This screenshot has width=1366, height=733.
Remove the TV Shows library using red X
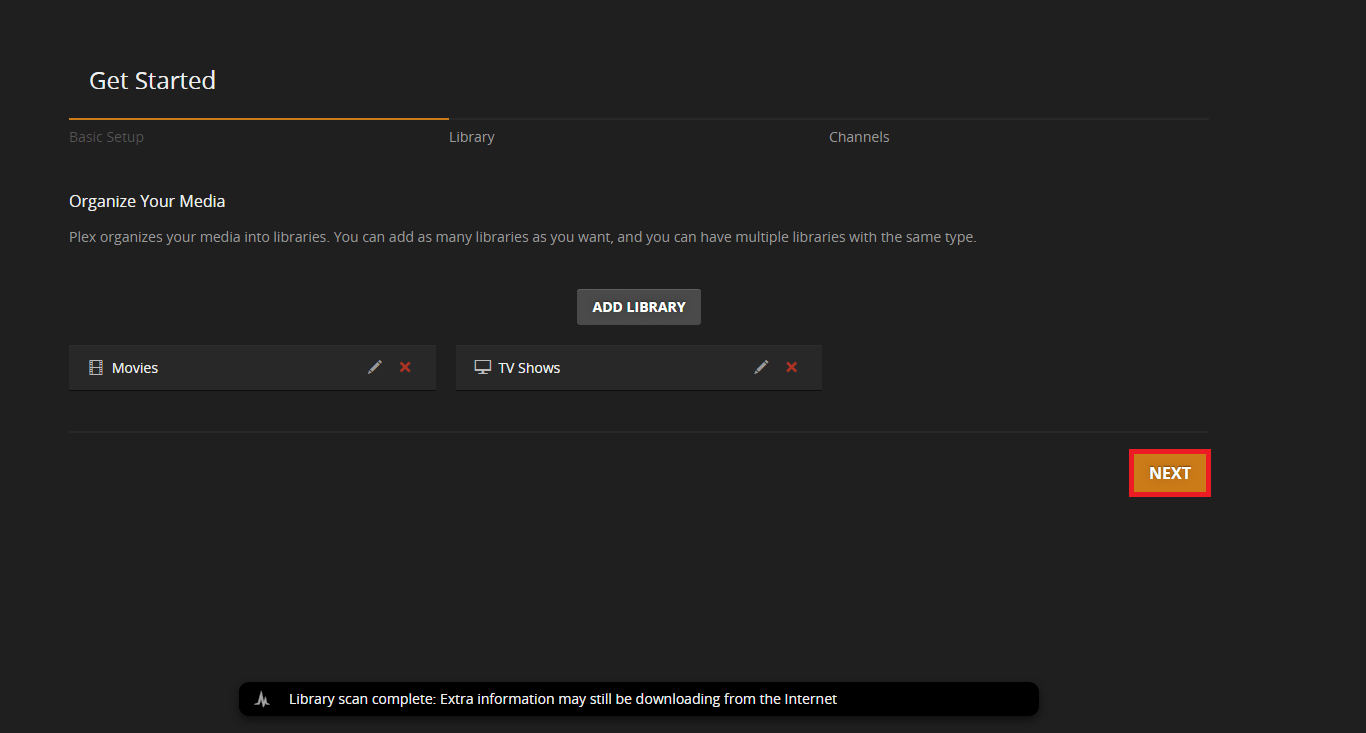(792, 367)
